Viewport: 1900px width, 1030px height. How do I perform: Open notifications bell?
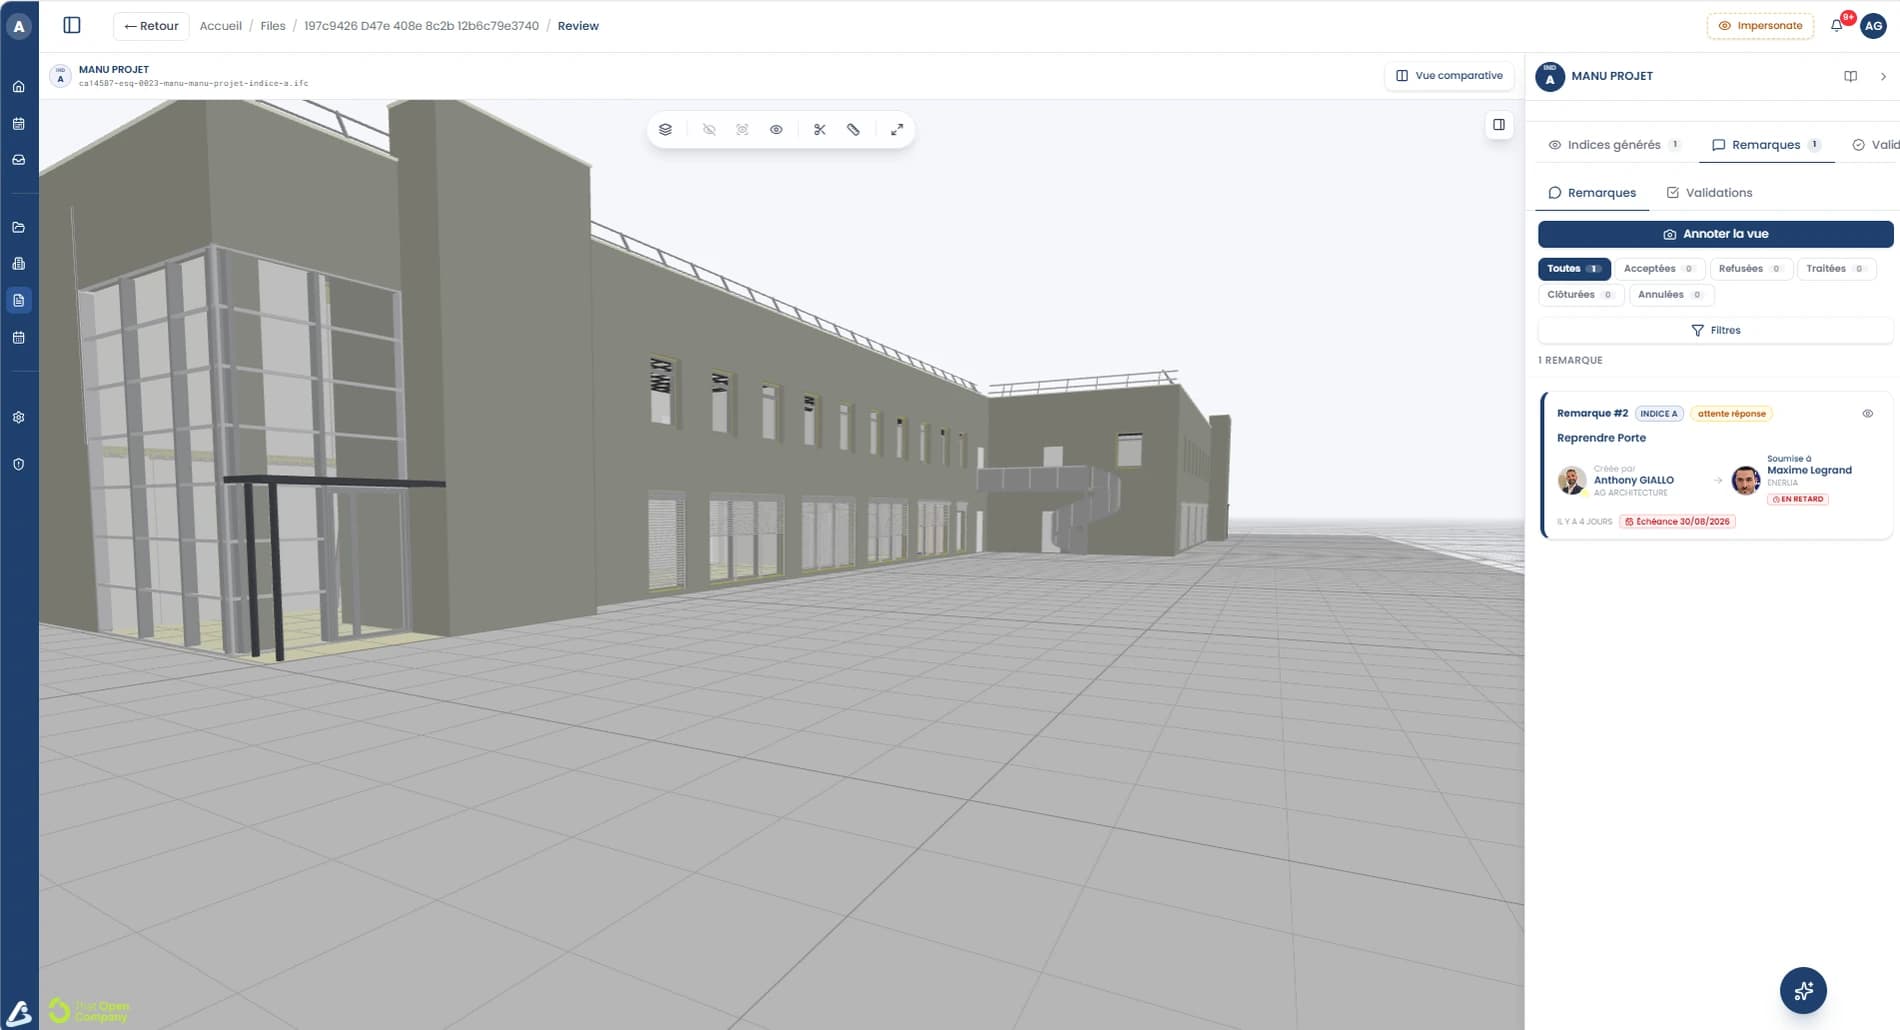[x=1837, y=26]
